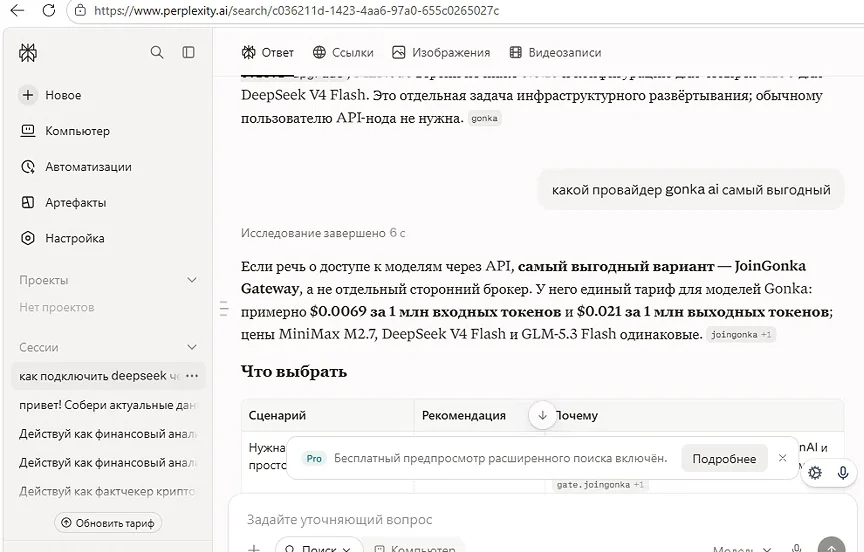
Task: Dismiss the Pro preview banner
Action: pos(782,458)
